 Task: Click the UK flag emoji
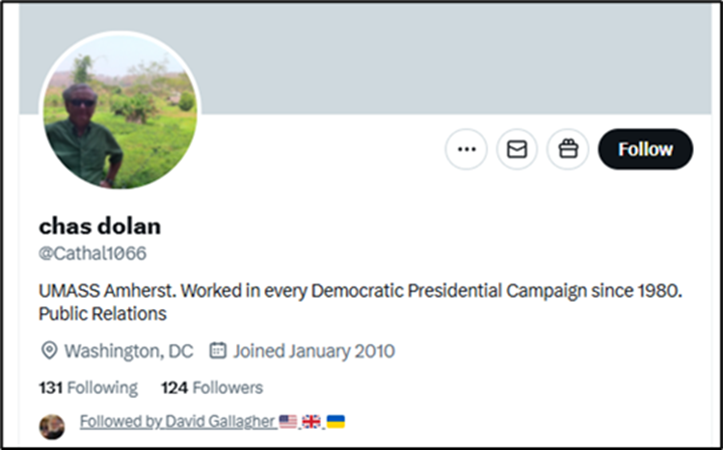click(312, 422)
